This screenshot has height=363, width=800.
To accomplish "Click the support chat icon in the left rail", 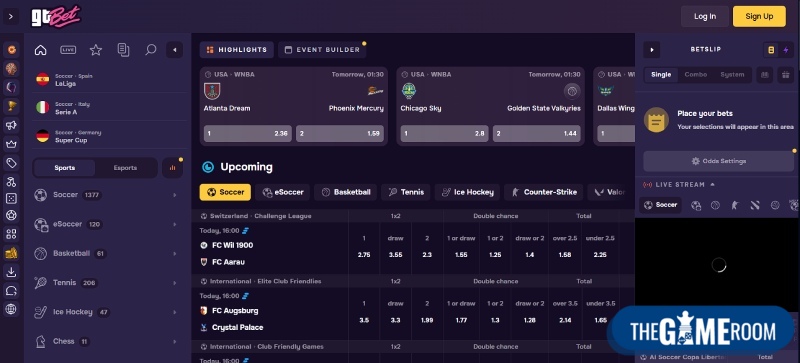I will click(x=11, y=291).
